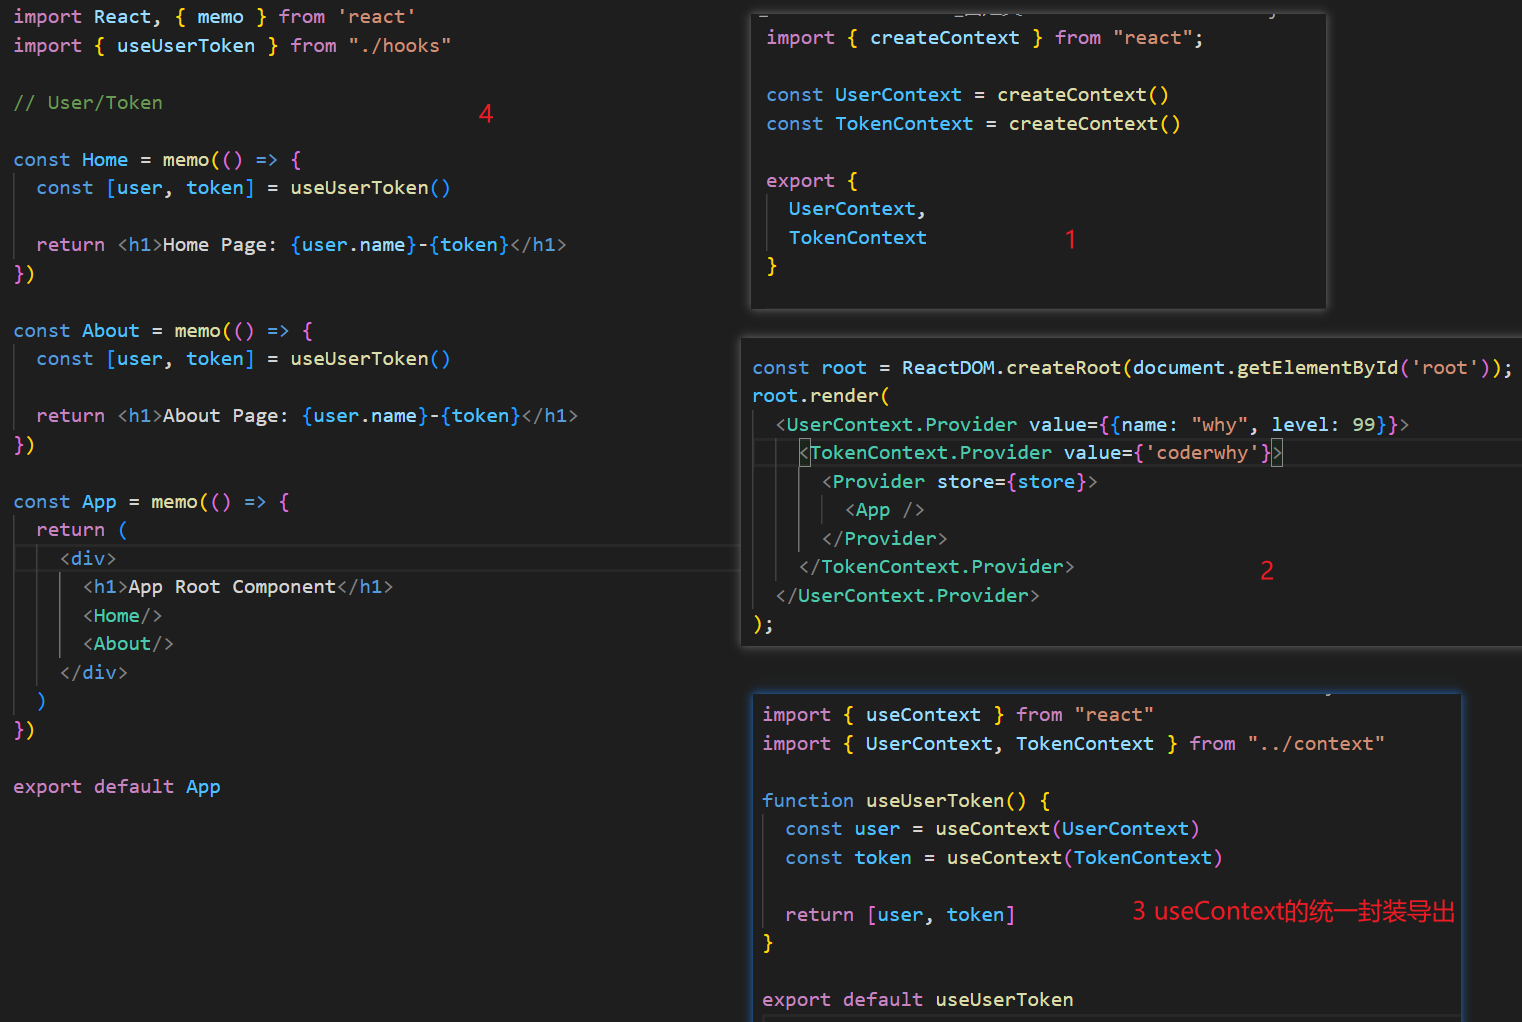Click the "return [user, token]" statement

pos(900,915)
